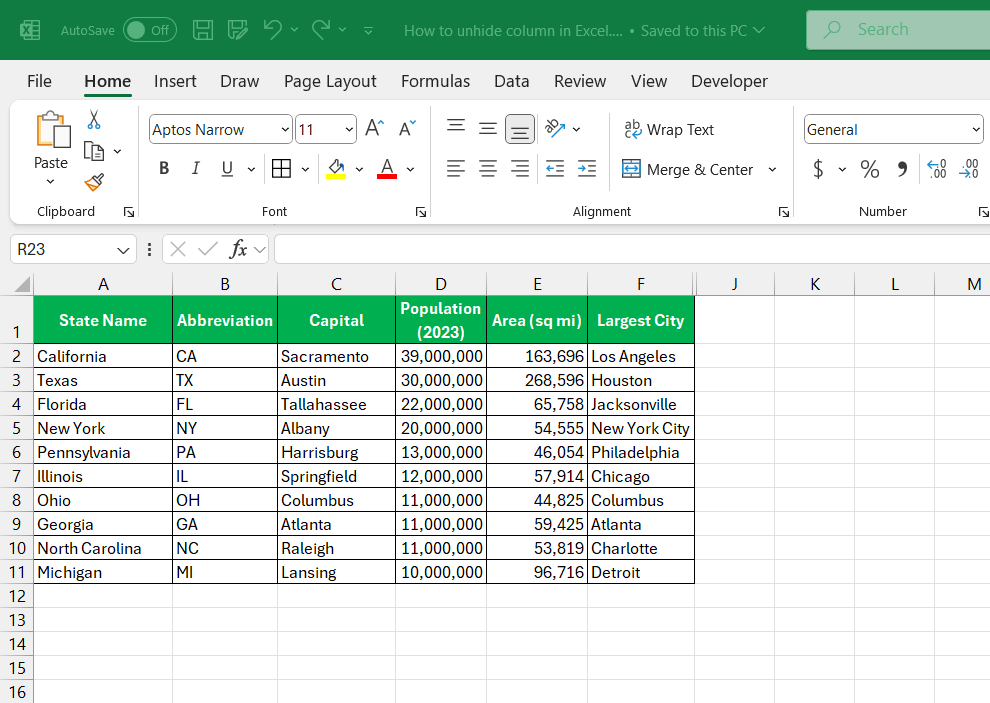Screen dimensions: 990x703
Task: Decrease the indent
Action: pyautogui.click(x=555, y=169)
